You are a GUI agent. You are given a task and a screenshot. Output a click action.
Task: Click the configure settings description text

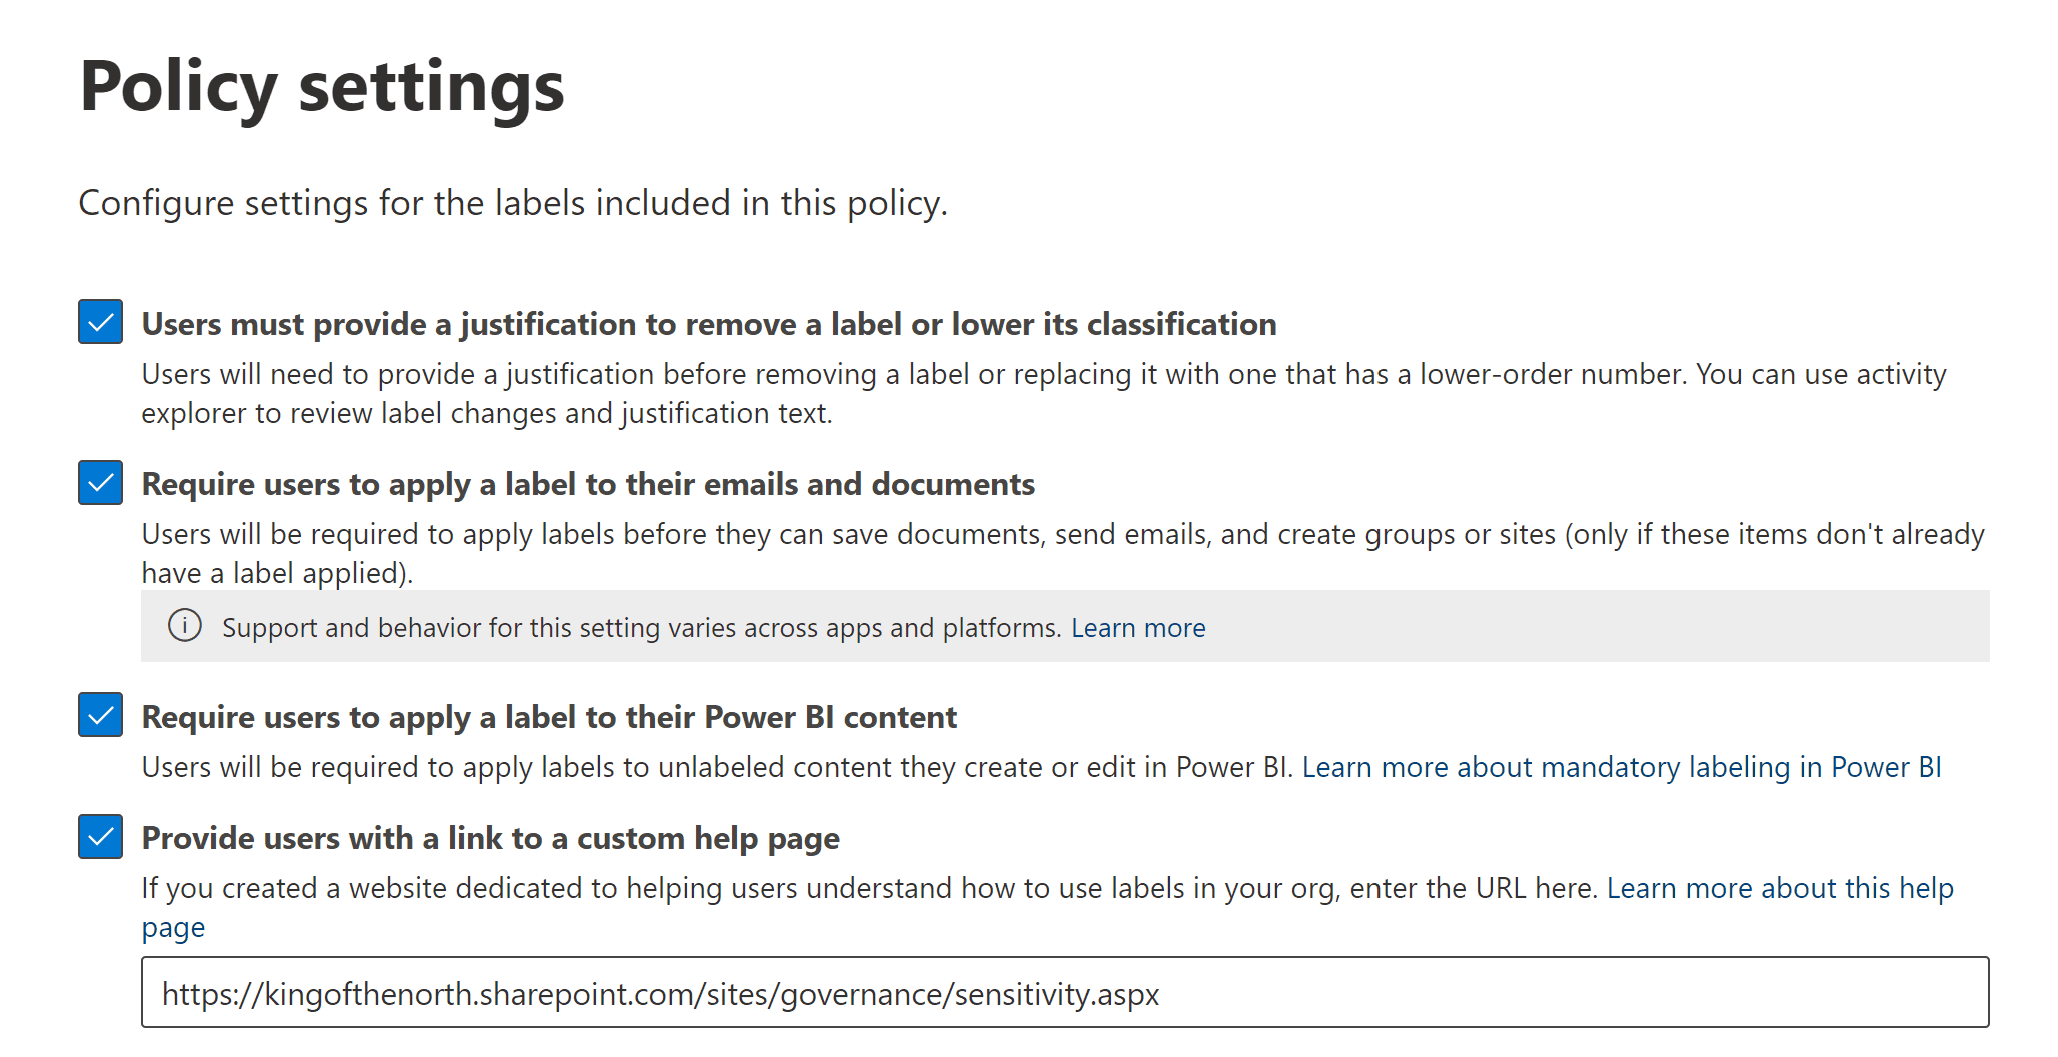pos(513,202)
